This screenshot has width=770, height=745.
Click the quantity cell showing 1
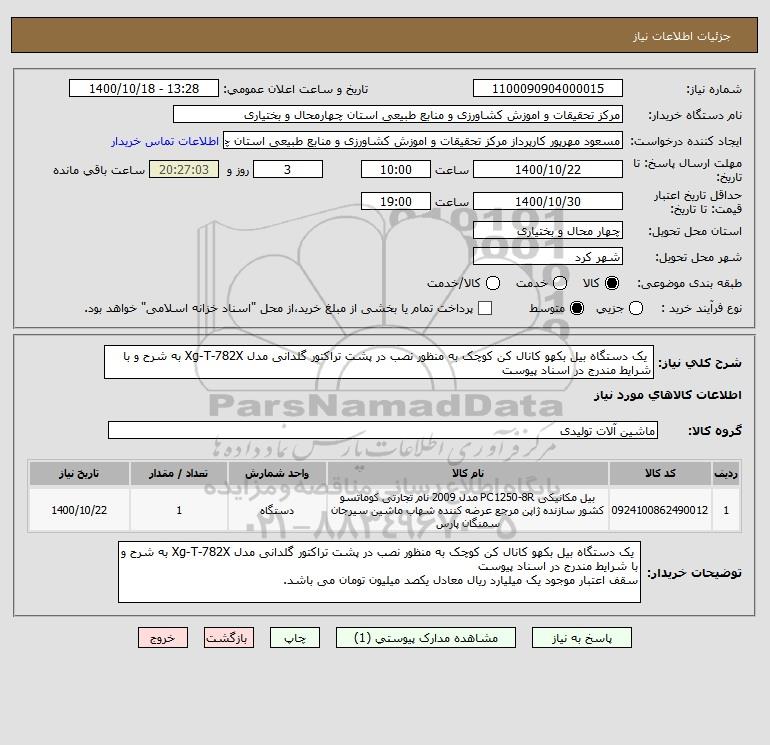coord(179,510)
